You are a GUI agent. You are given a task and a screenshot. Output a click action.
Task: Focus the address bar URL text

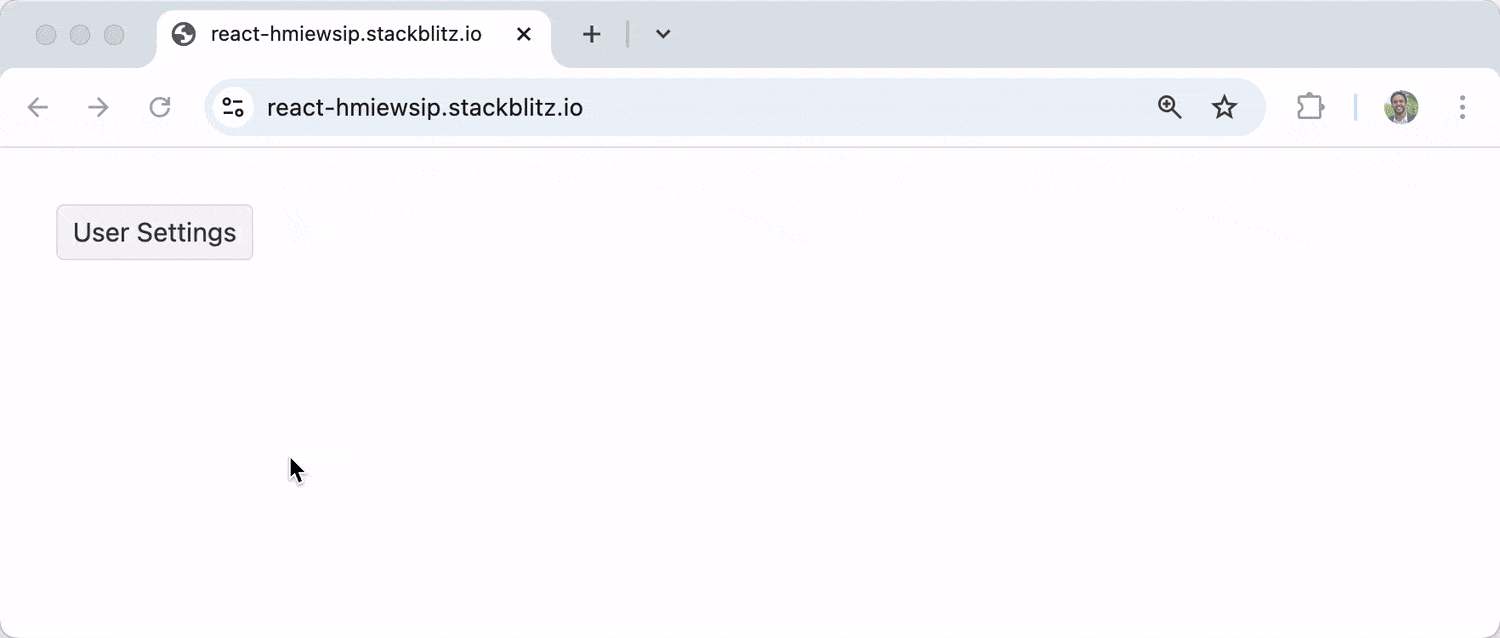pos(425,107)
